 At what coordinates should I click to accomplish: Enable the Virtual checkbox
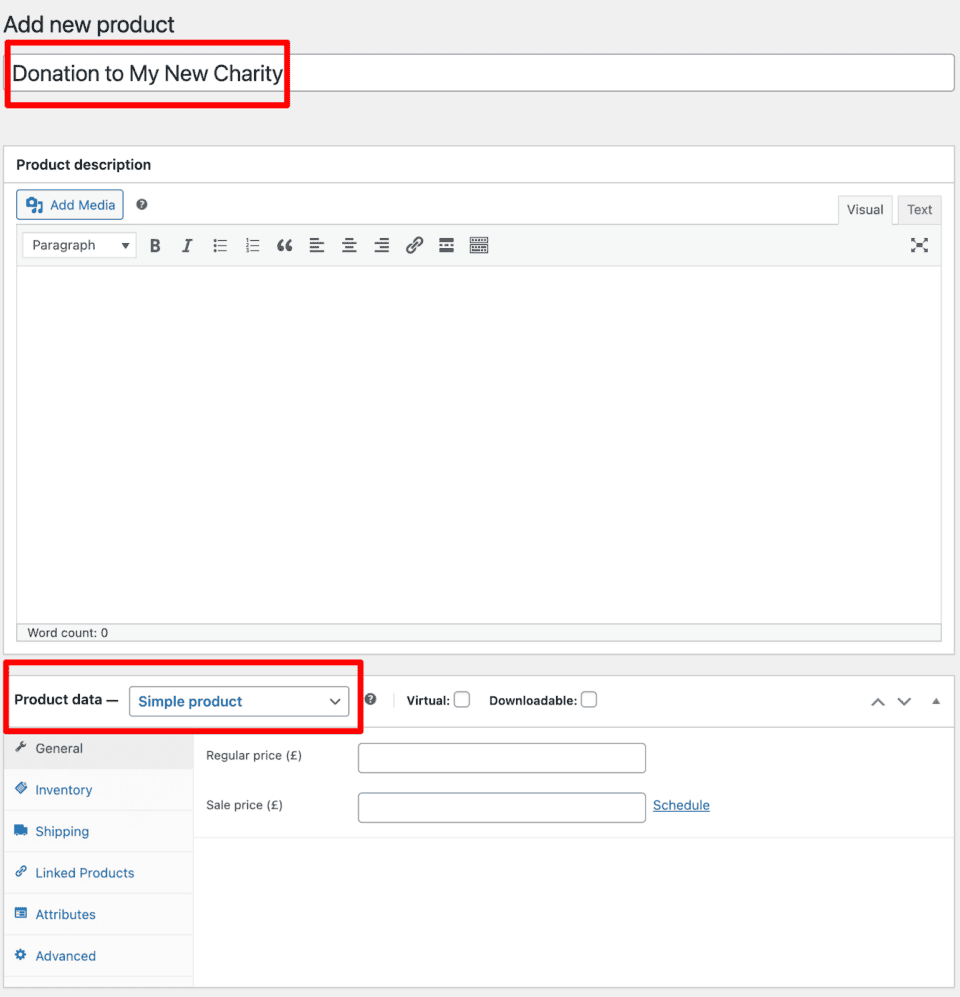click(462, 700)
